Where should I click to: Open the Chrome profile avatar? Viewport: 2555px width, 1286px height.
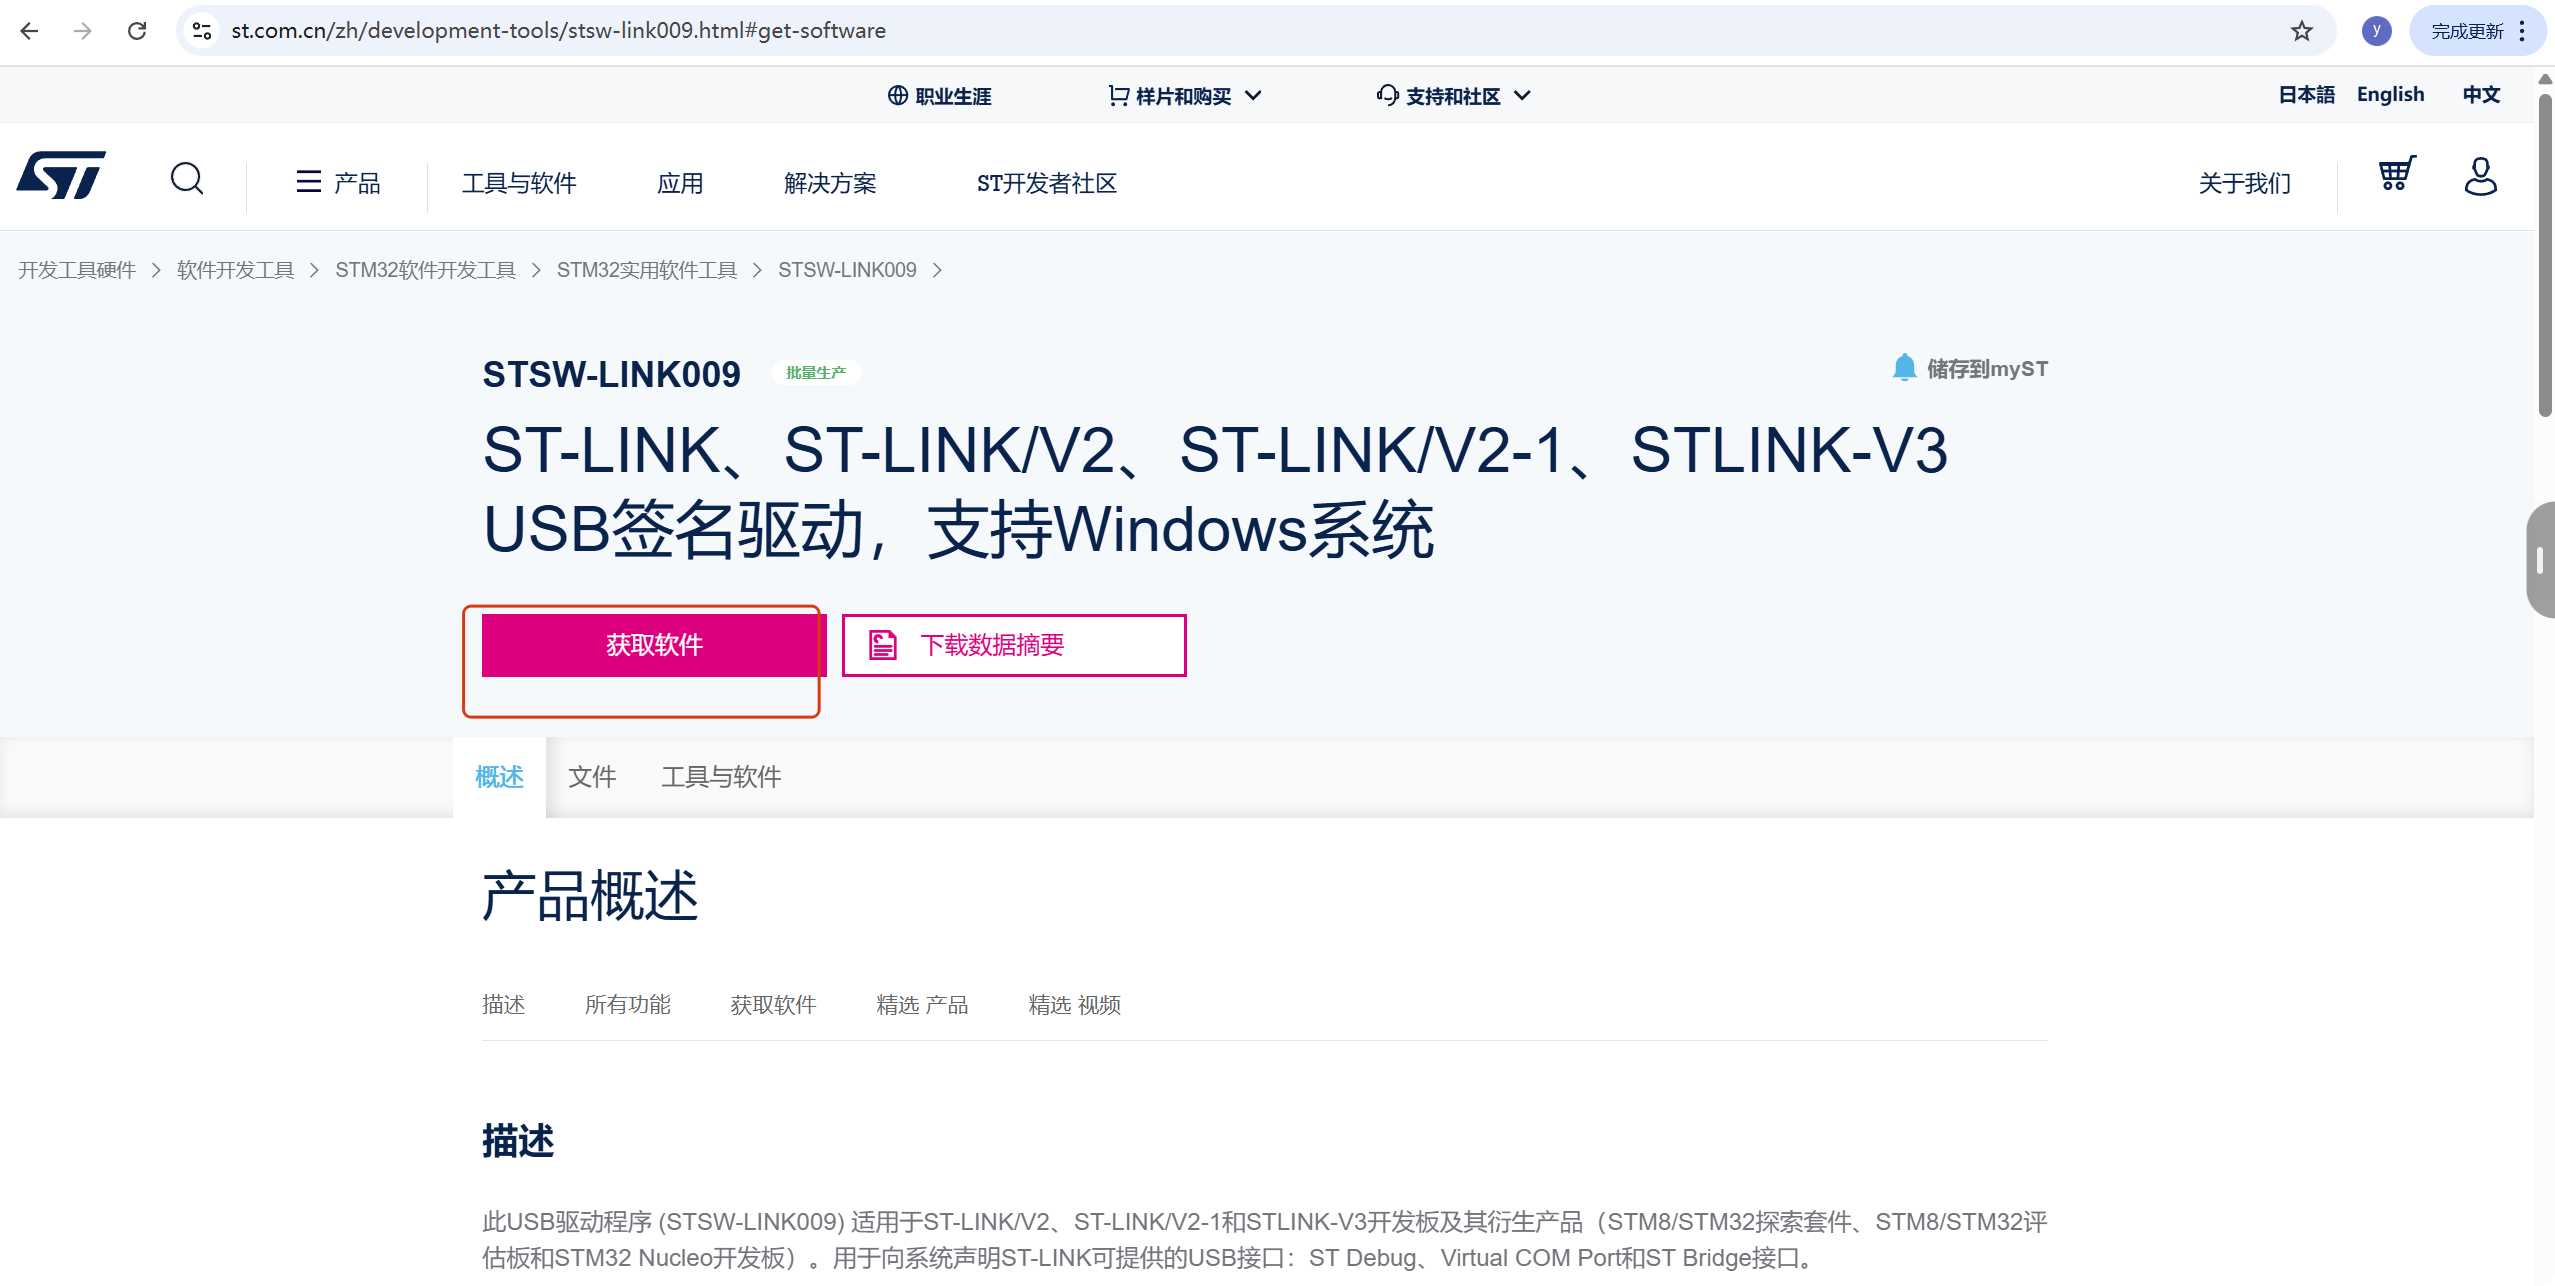(x=2376, y=31)
